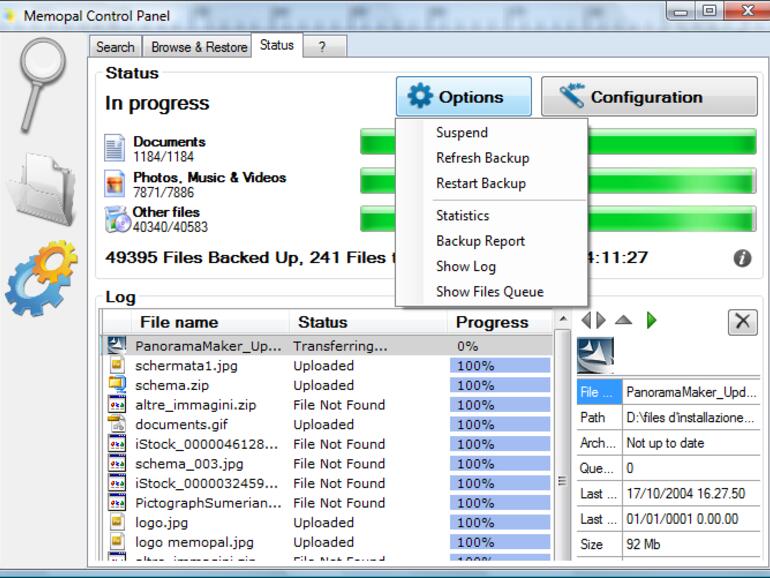Viewport: 770px width, 578px height.
Task: Click the green play arrow
Action: point(651,321)
